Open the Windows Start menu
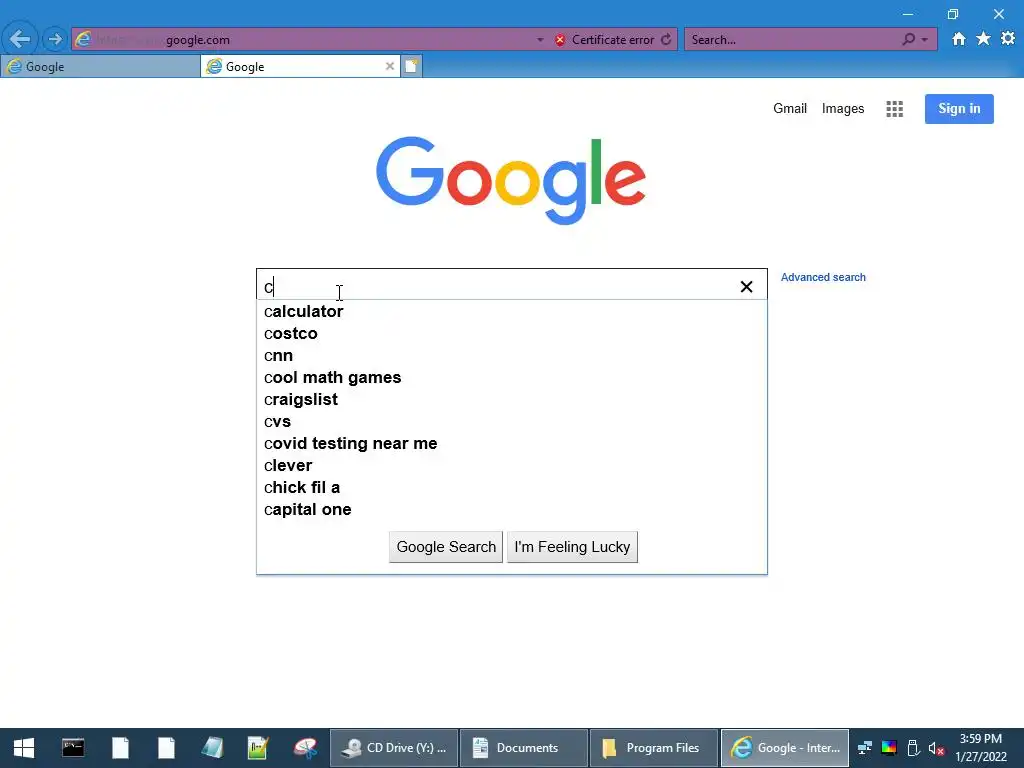The height and width of the screenshot is (768, 1024). click(x=24, y=748)
